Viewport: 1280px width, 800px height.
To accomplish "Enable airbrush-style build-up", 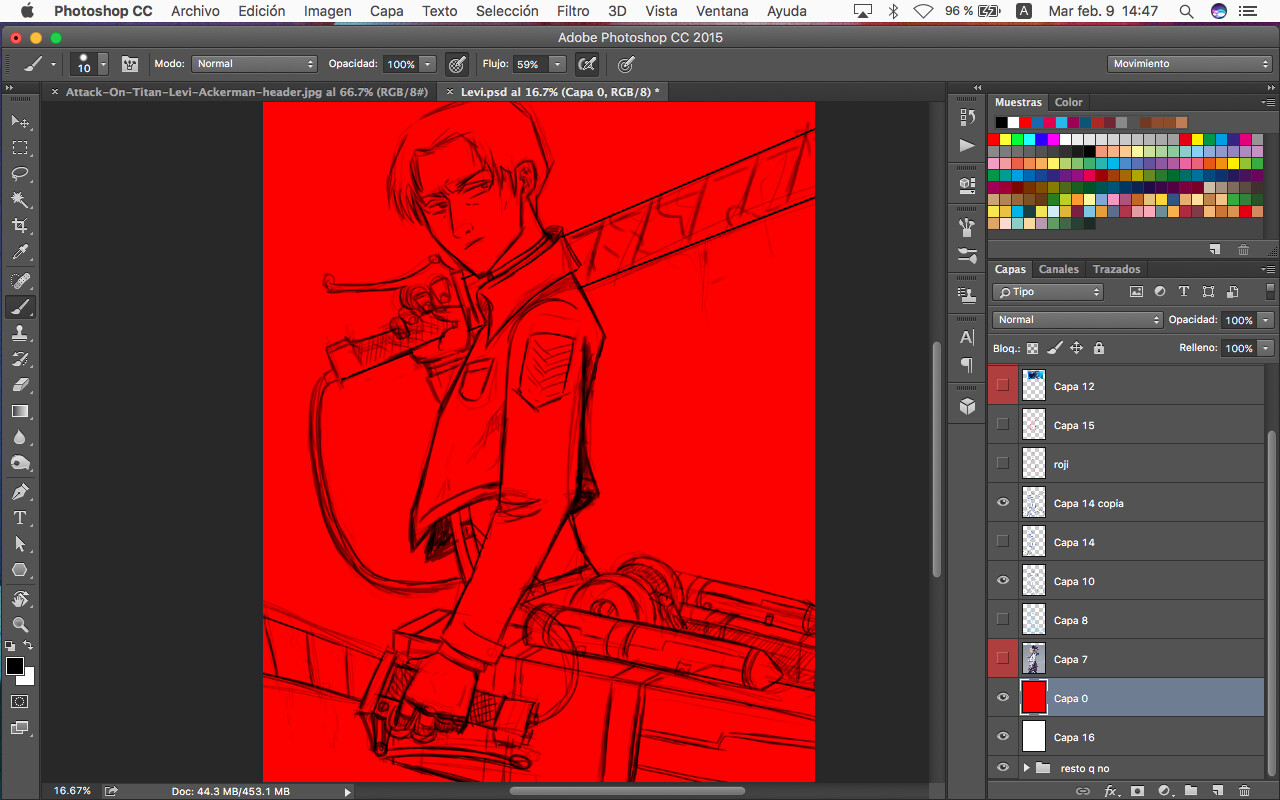I will click(x=587, y=64).
